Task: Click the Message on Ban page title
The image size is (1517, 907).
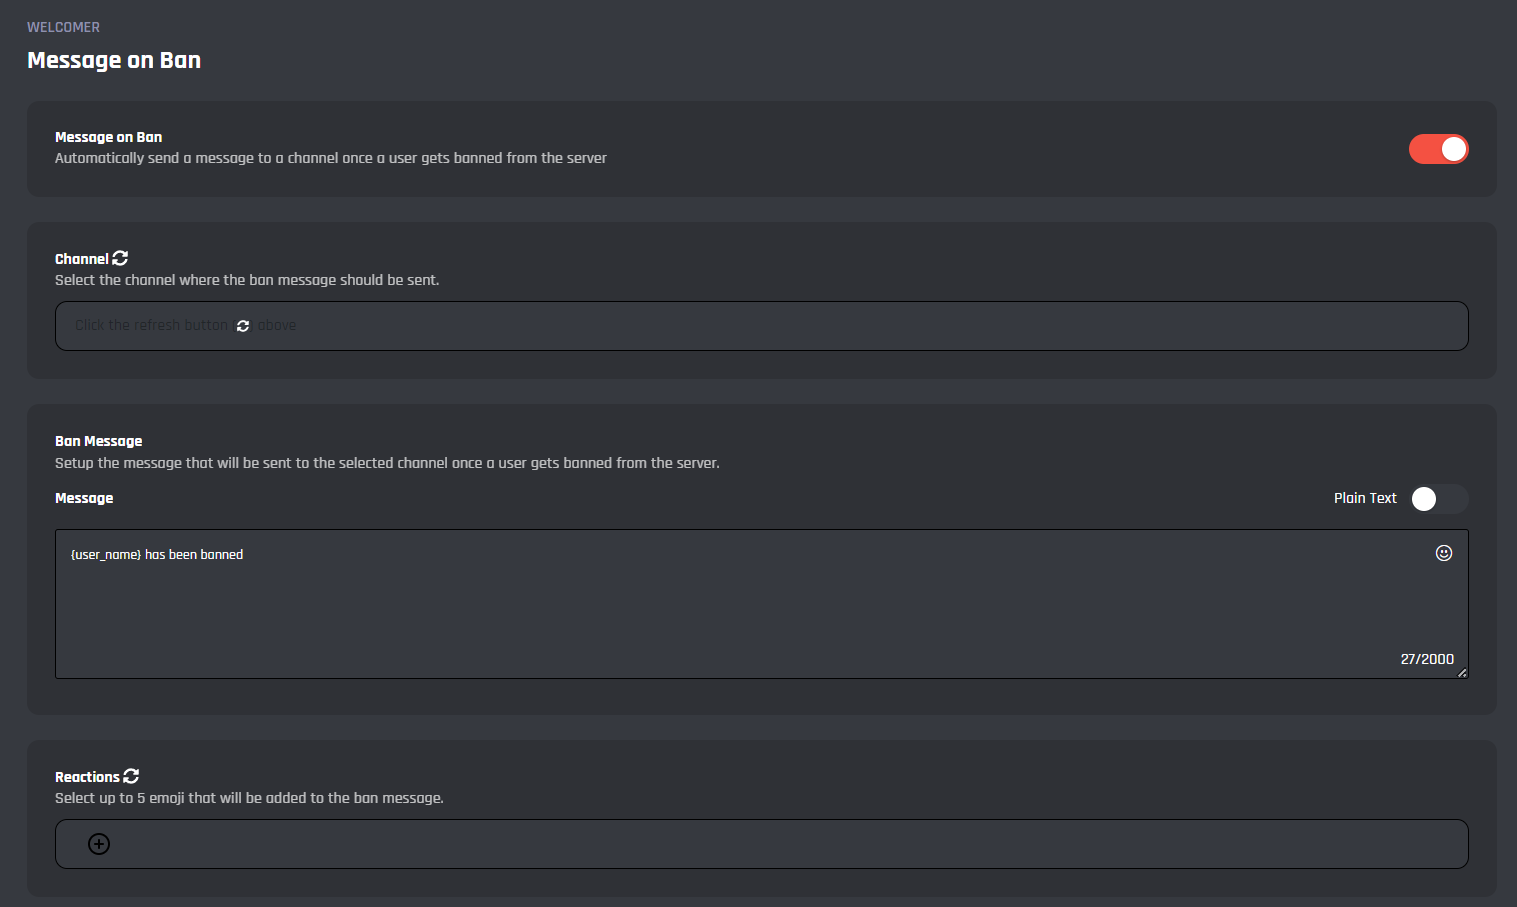Action: click(114, 60)
